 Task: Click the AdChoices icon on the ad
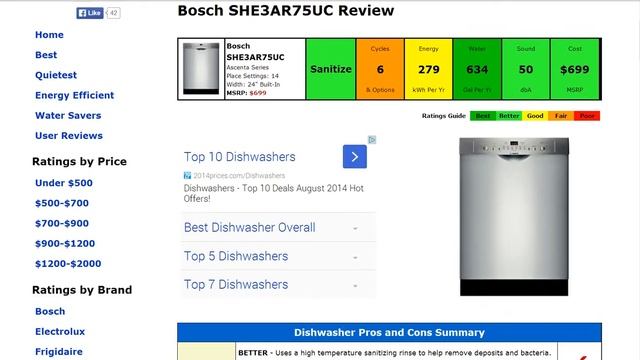click(x=372, y=140)
